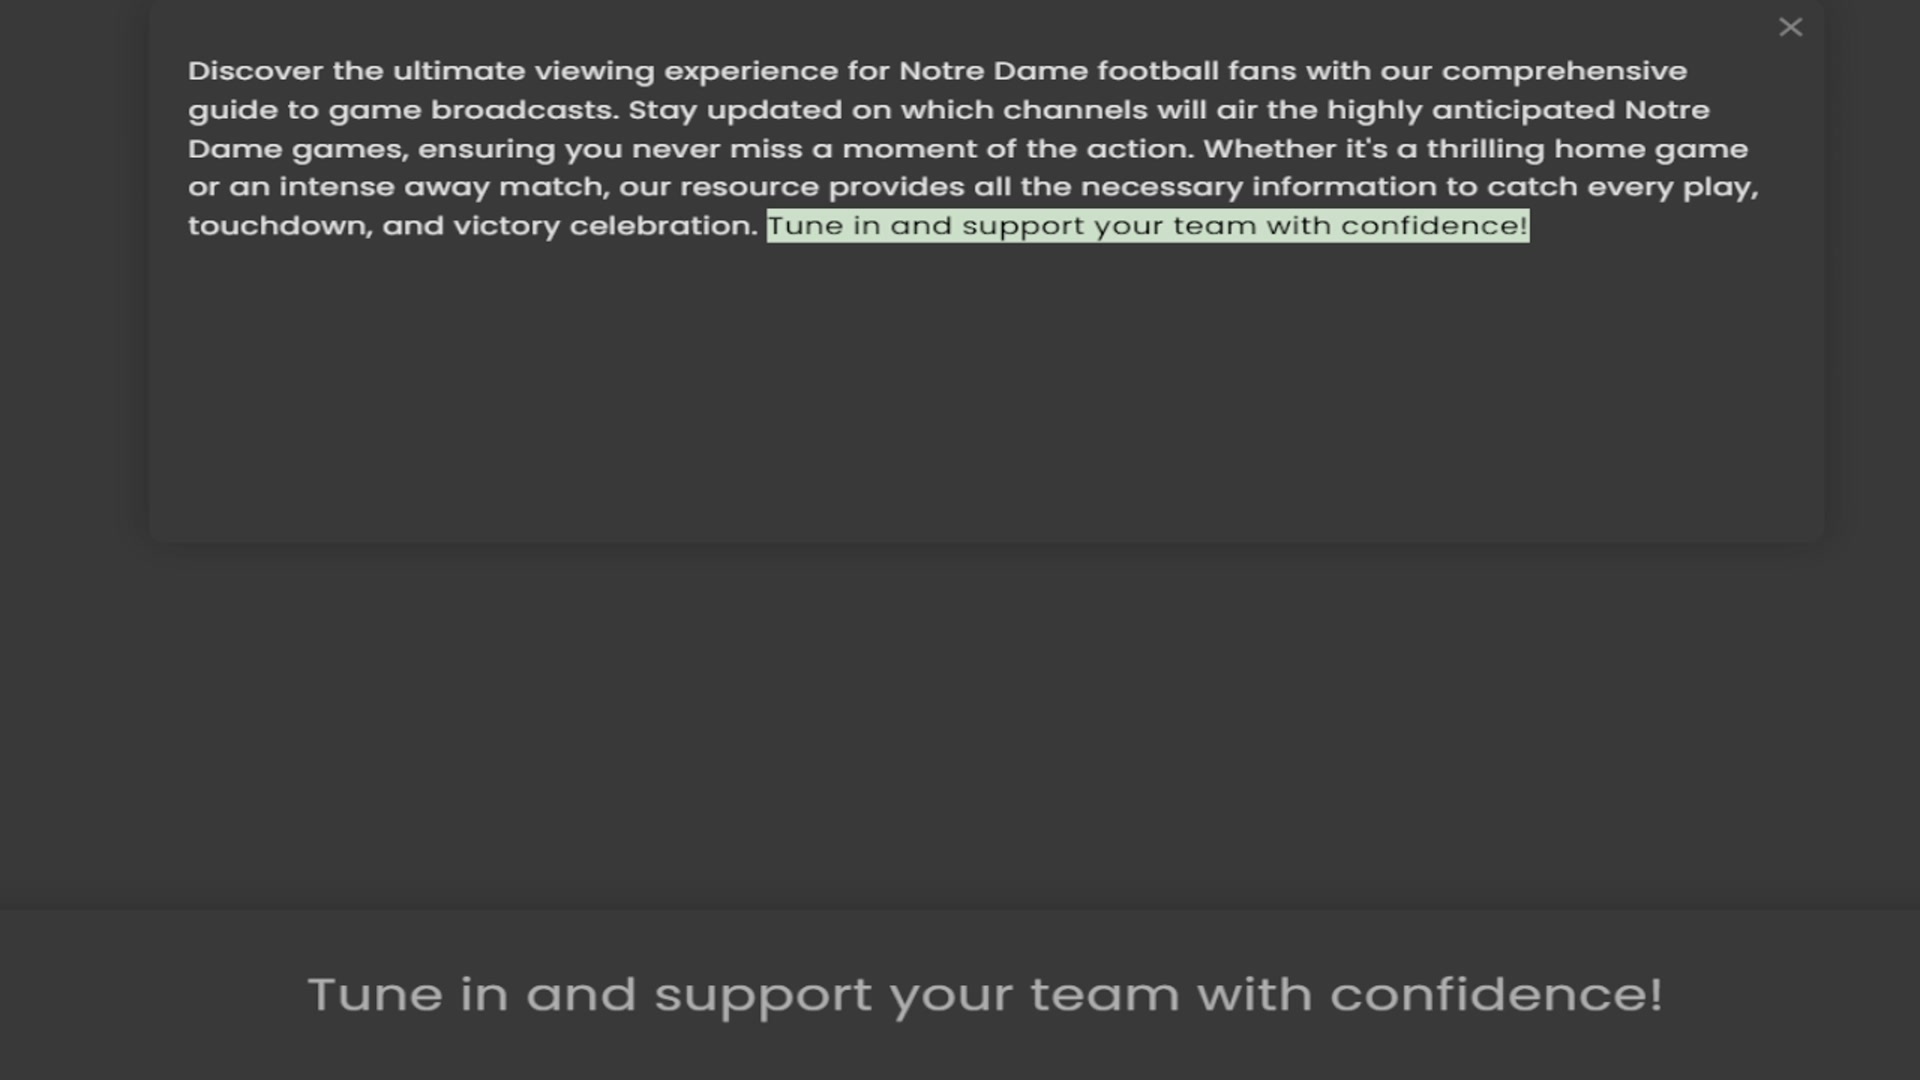The height and width of the screenshot is (1080, 1920).
Task: Click the phrase "catch every play"
Action: tap(1622, 187)
